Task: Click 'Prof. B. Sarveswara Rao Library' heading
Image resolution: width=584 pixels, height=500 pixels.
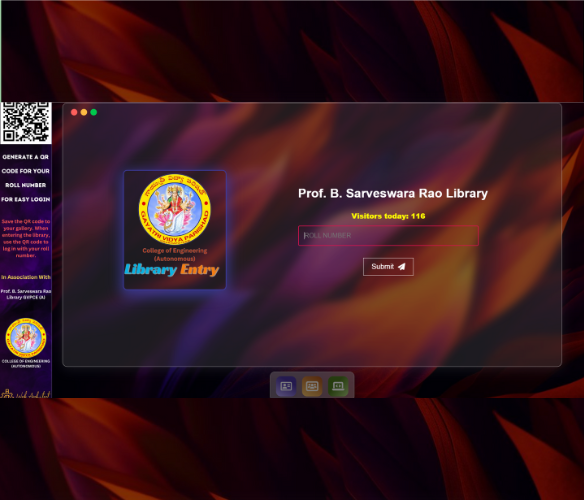Action: click(393, 193)
